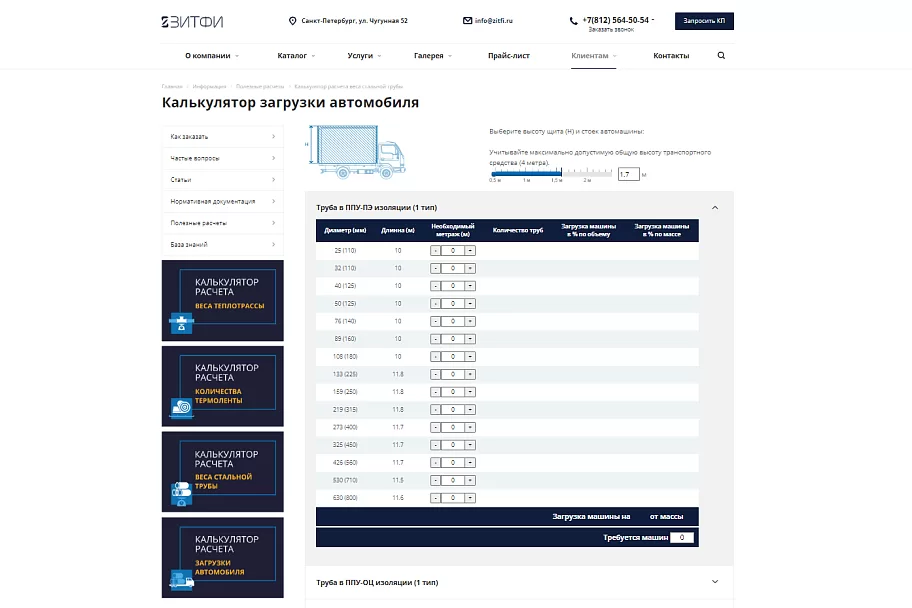Click the location pin icon by address
The height and width of the screenshot is (608, 912).
pos(292,21)
